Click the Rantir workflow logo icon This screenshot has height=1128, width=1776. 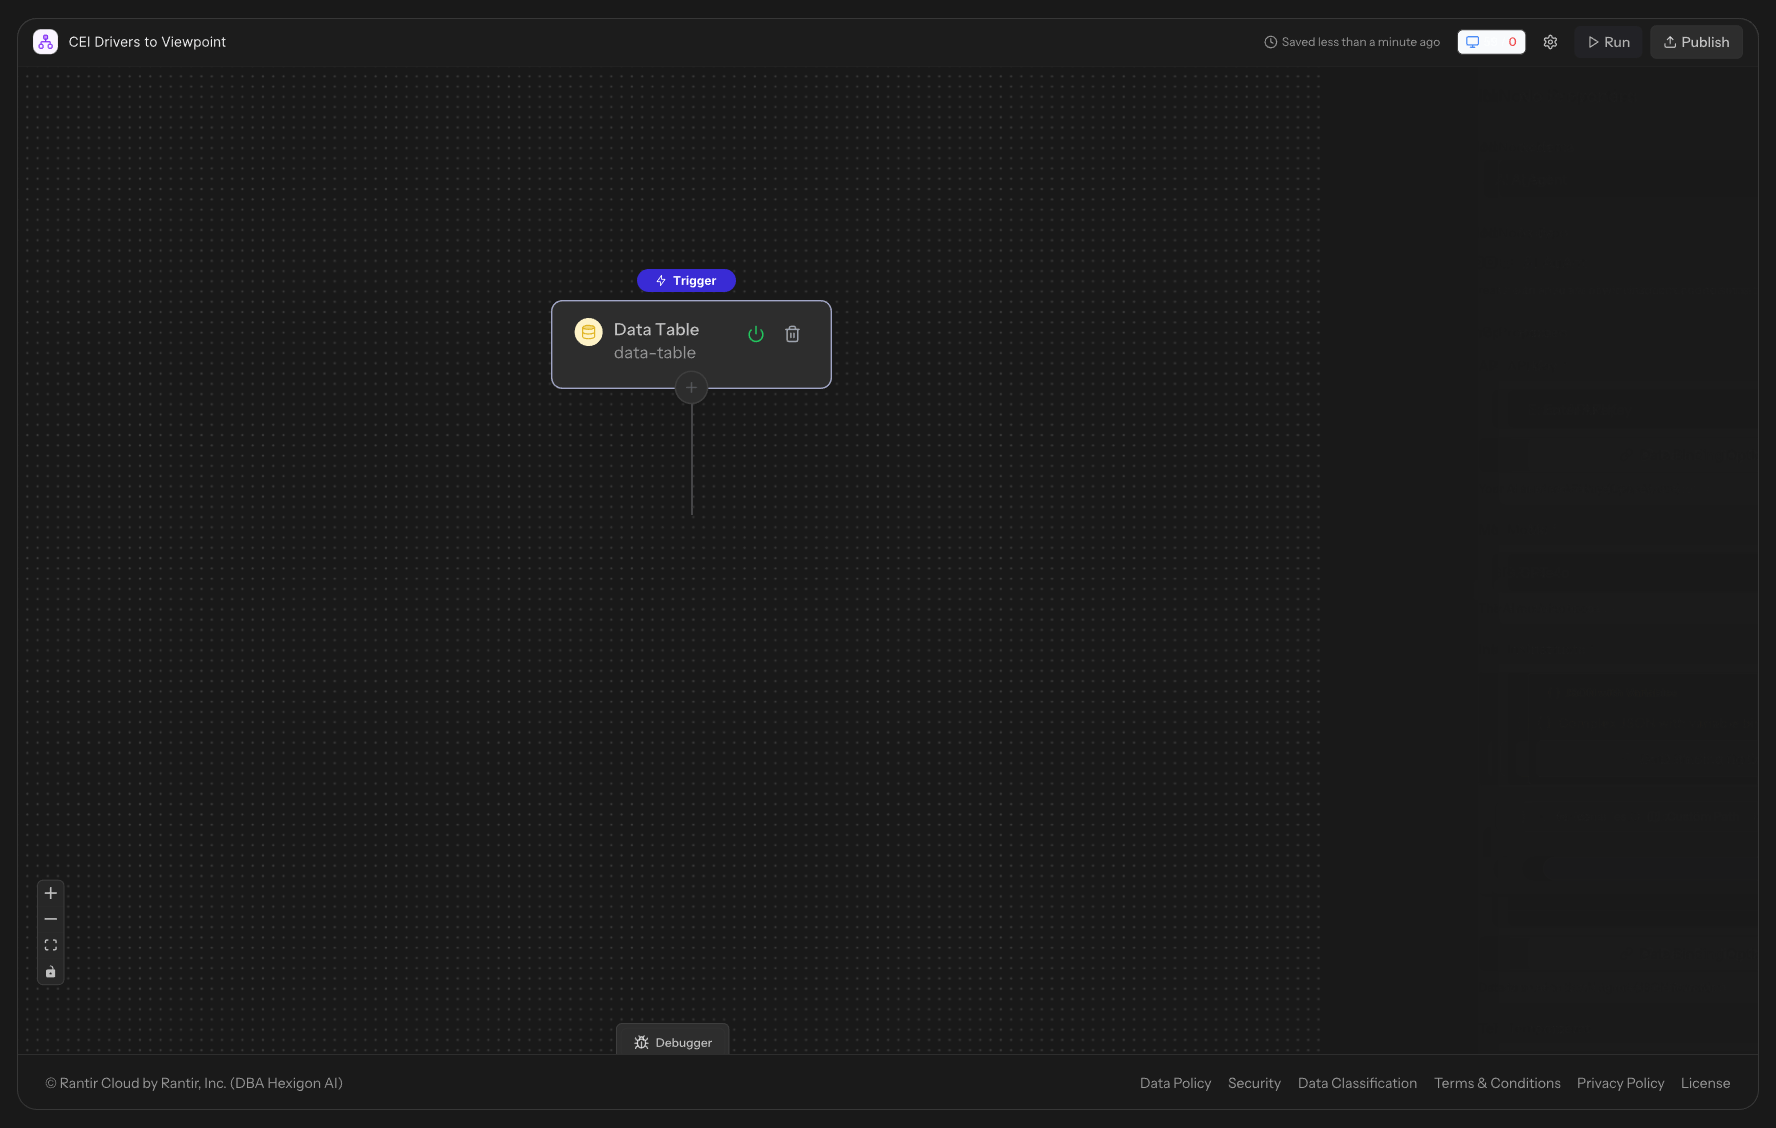click(45, 42)
